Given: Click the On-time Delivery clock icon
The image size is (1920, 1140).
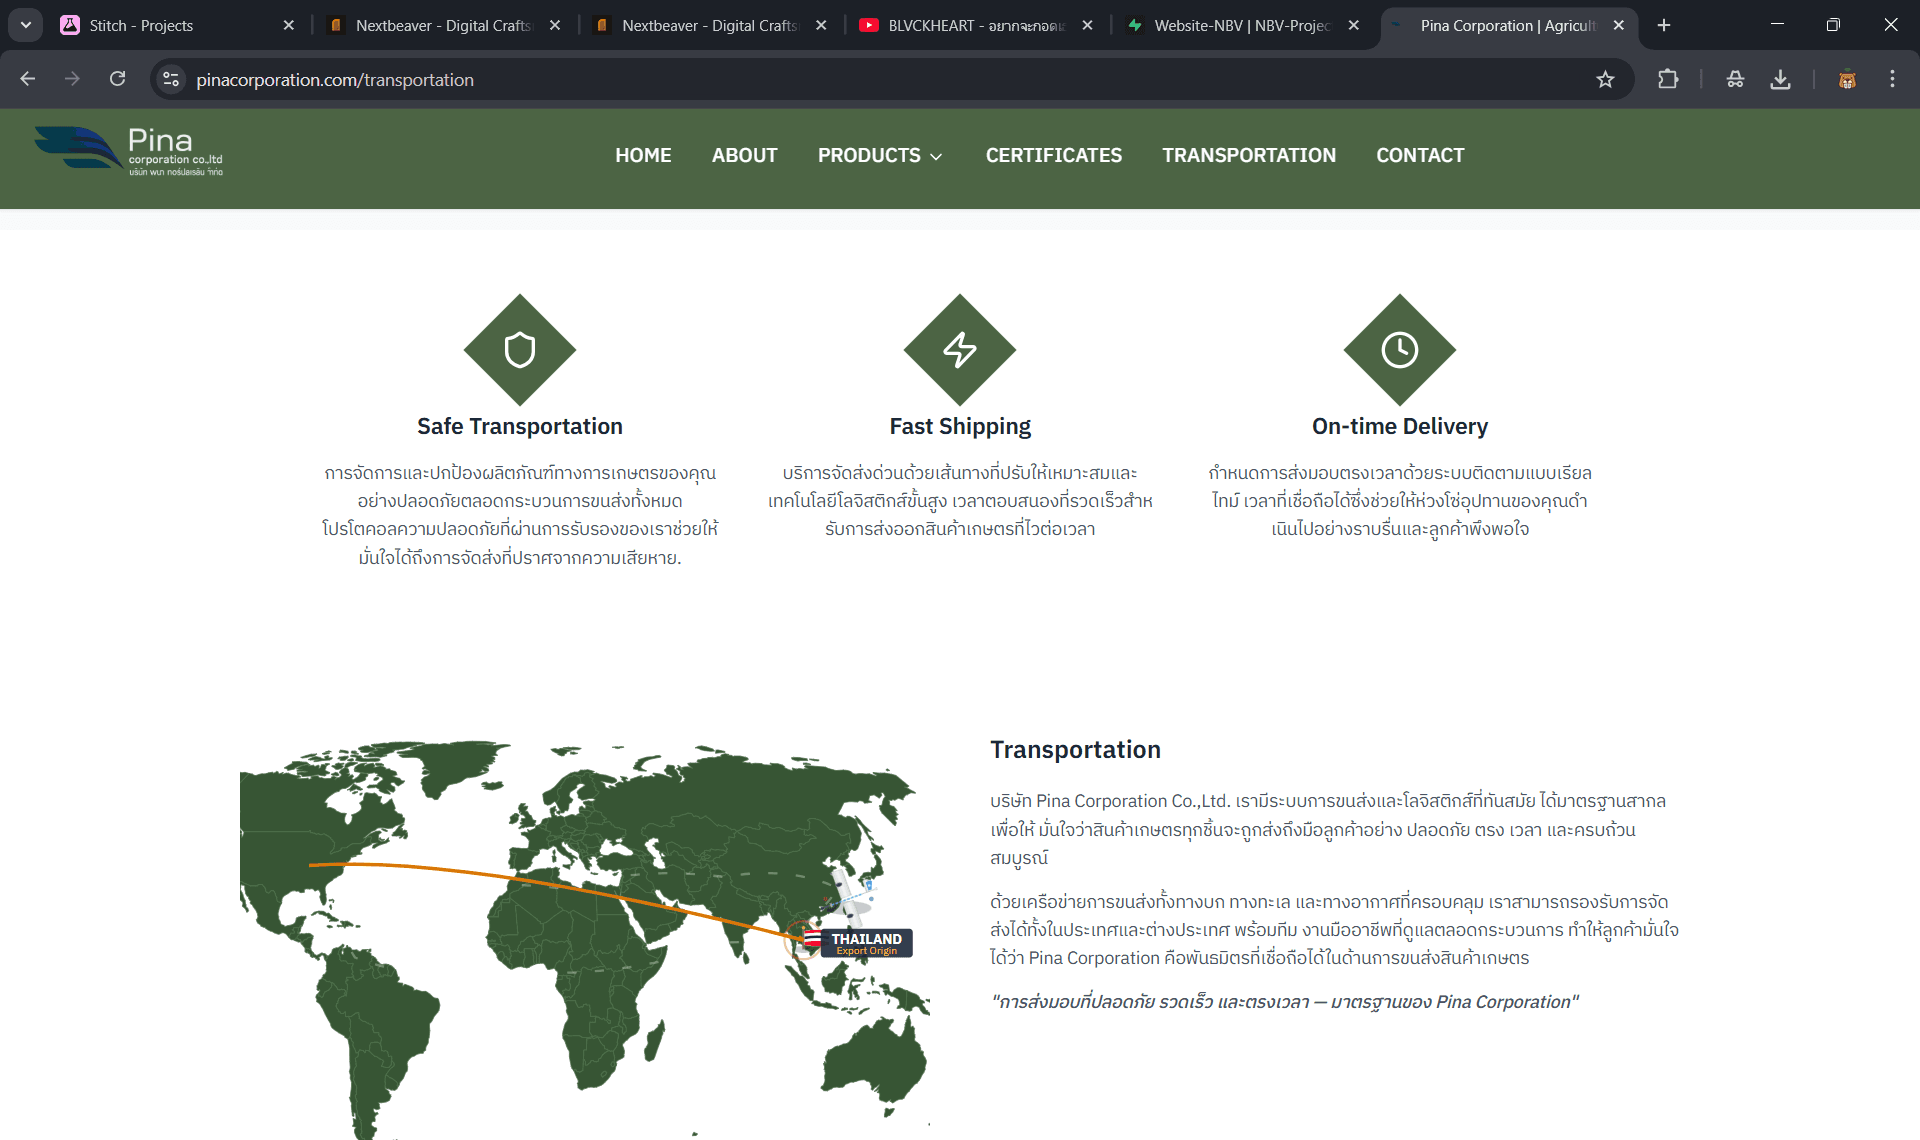Looking at the screenshot, I should (1399, 350).
